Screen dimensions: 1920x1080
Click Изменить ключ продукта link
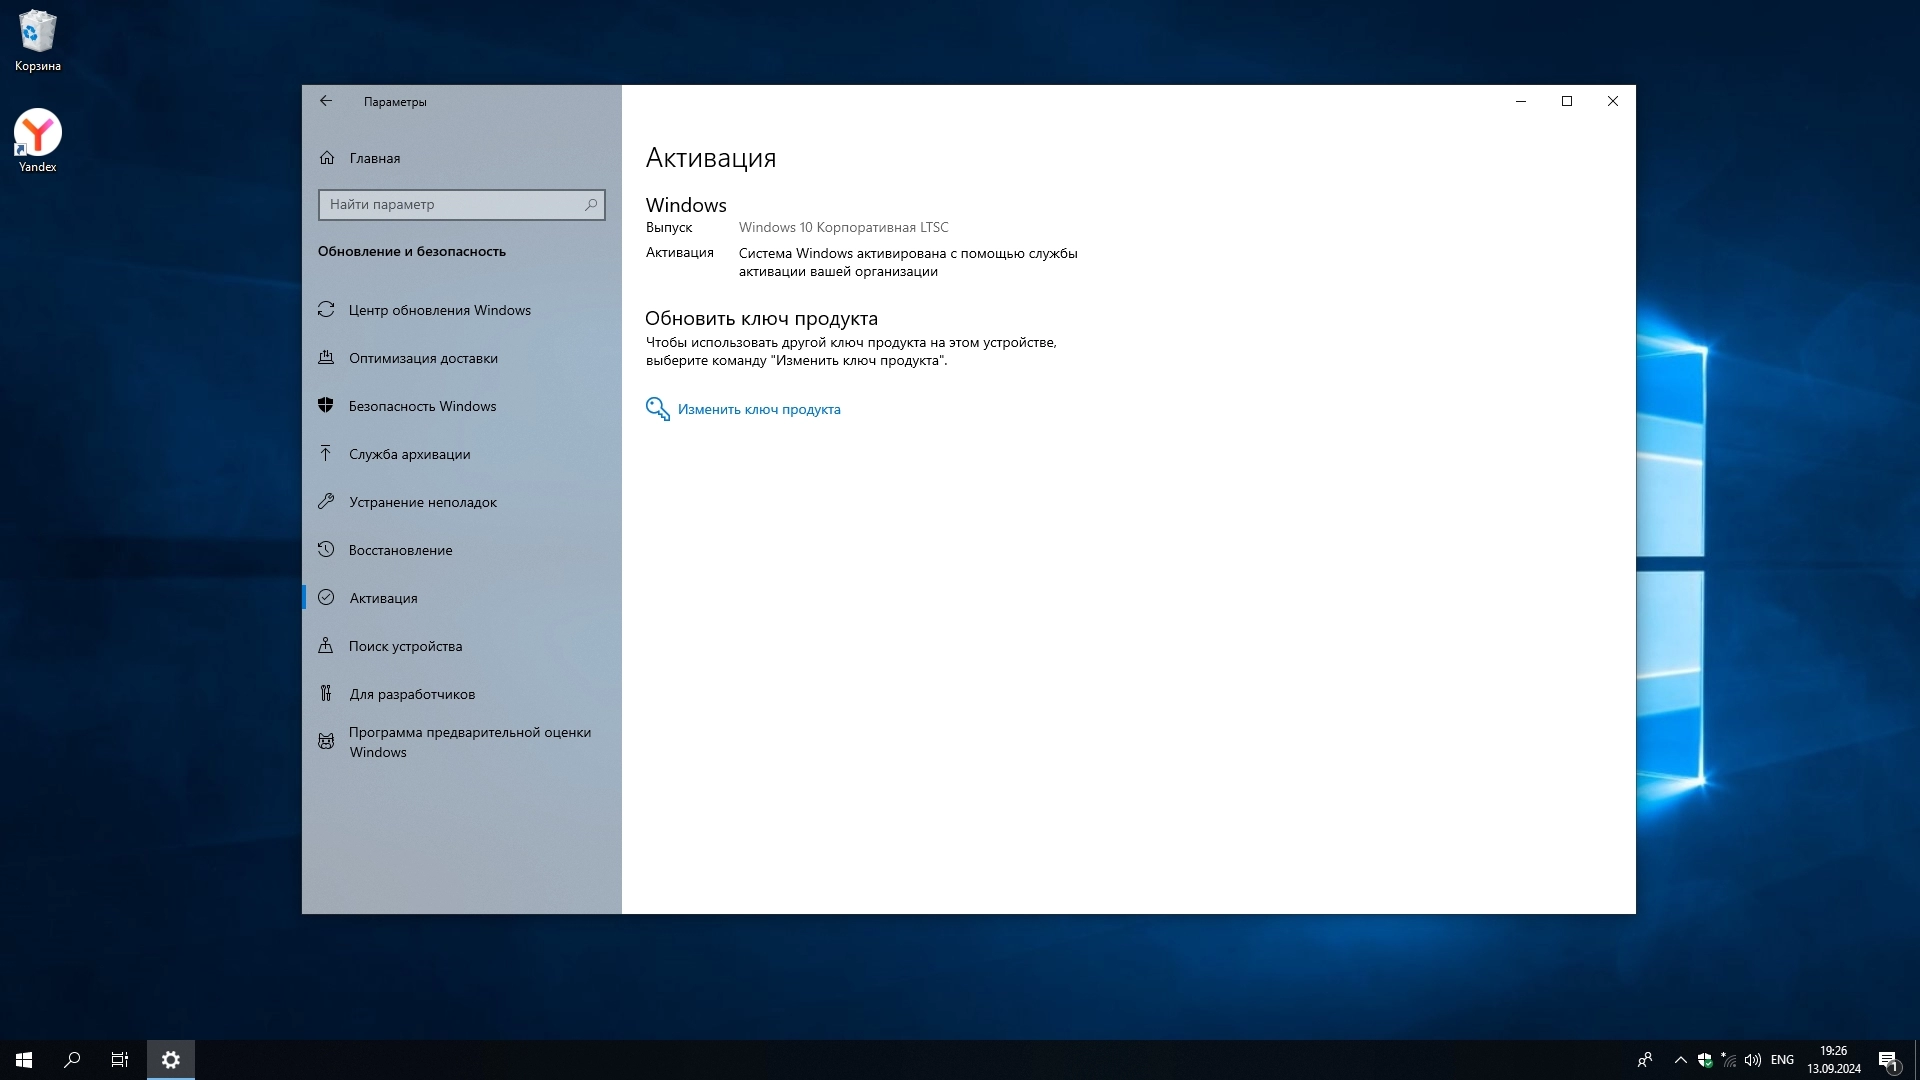759,409
